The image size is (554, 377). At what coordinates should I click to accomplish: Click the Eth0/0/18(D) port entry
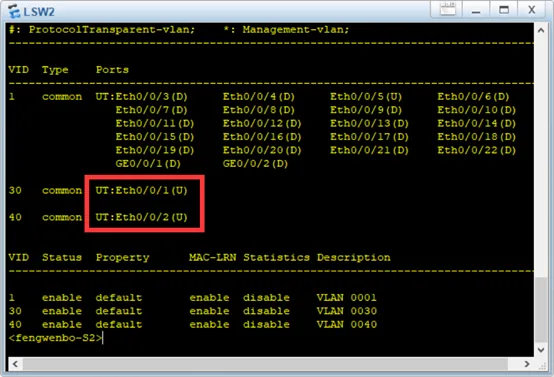(x=477, y=137)
